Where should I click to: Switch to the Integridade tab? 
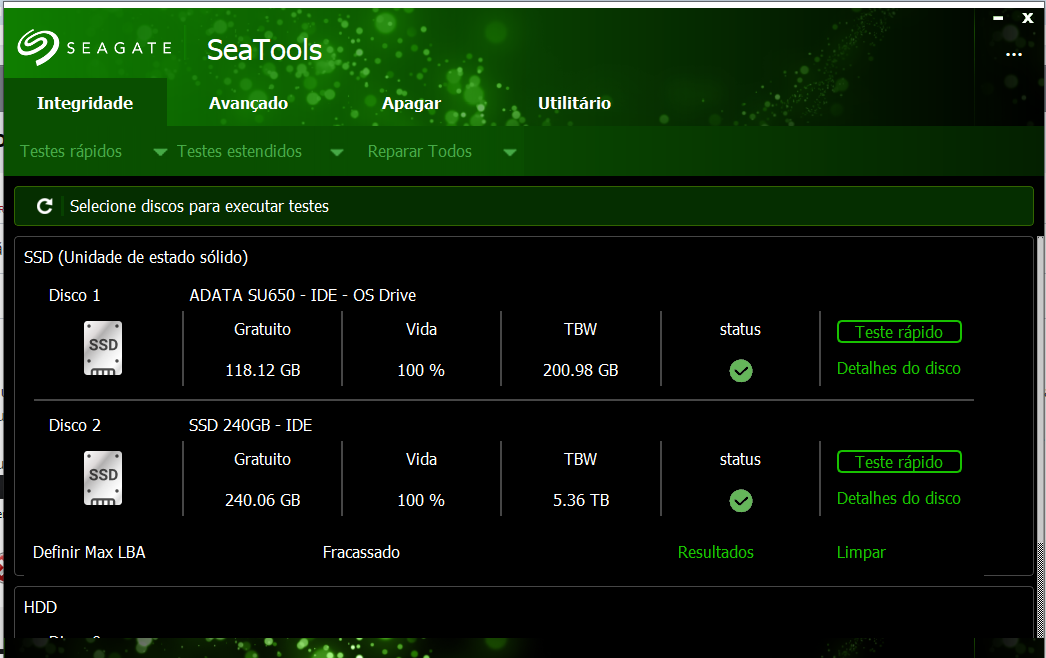point(85,103)
